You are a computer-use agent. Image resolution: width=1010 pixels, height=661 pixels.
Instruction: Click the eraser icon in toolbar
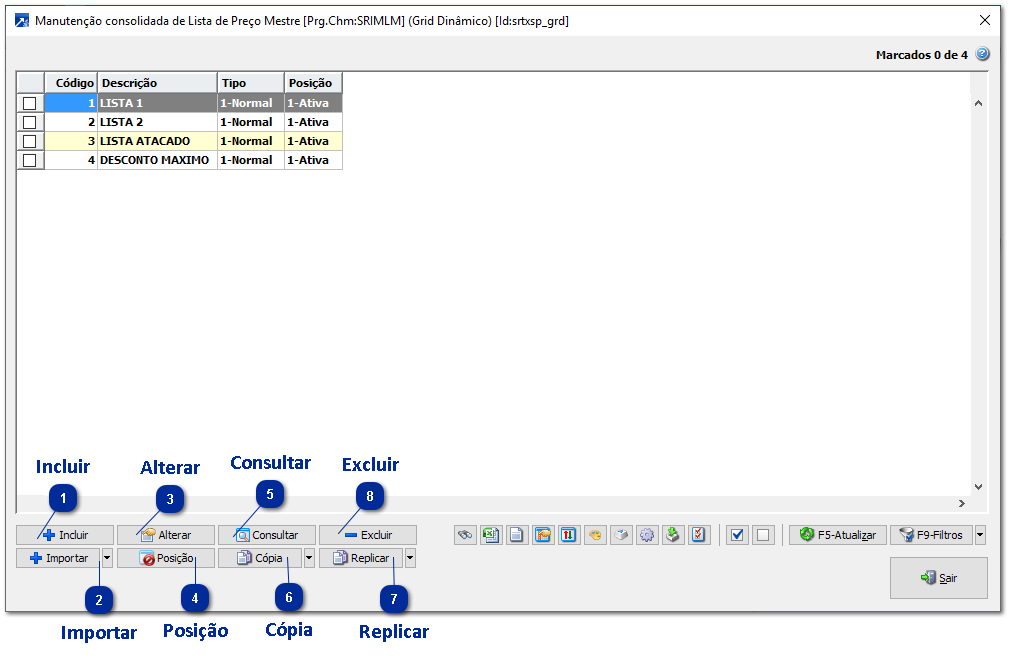pos(621,535)
